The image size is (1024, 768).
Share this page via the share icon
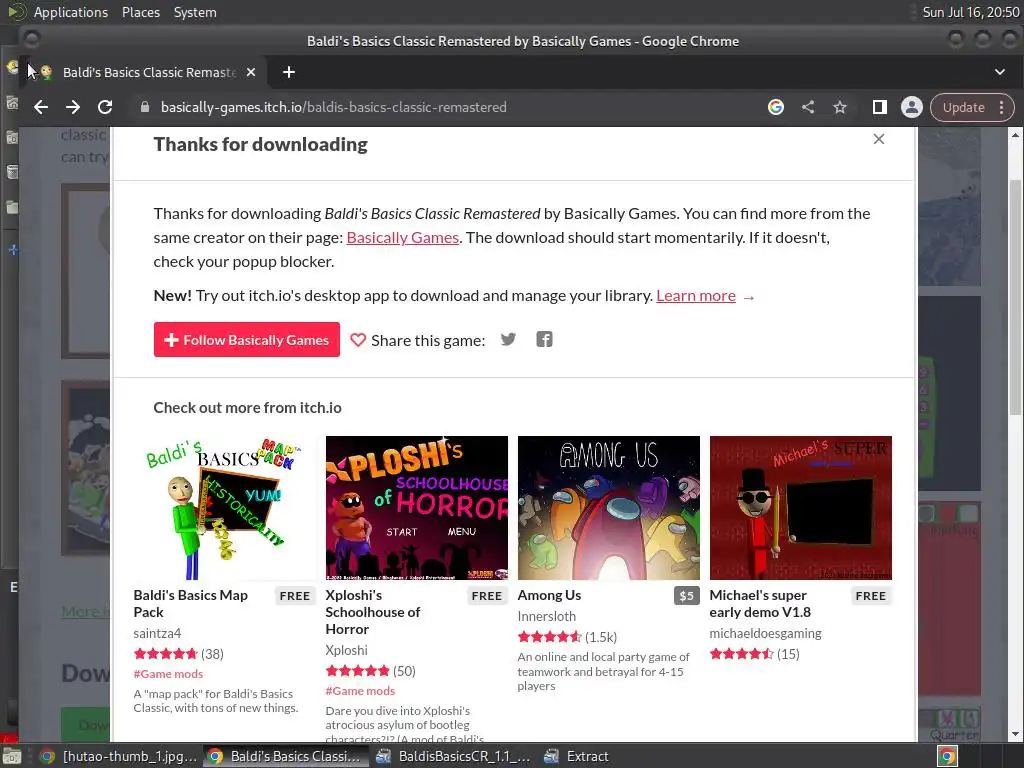[x=808, y=107]
